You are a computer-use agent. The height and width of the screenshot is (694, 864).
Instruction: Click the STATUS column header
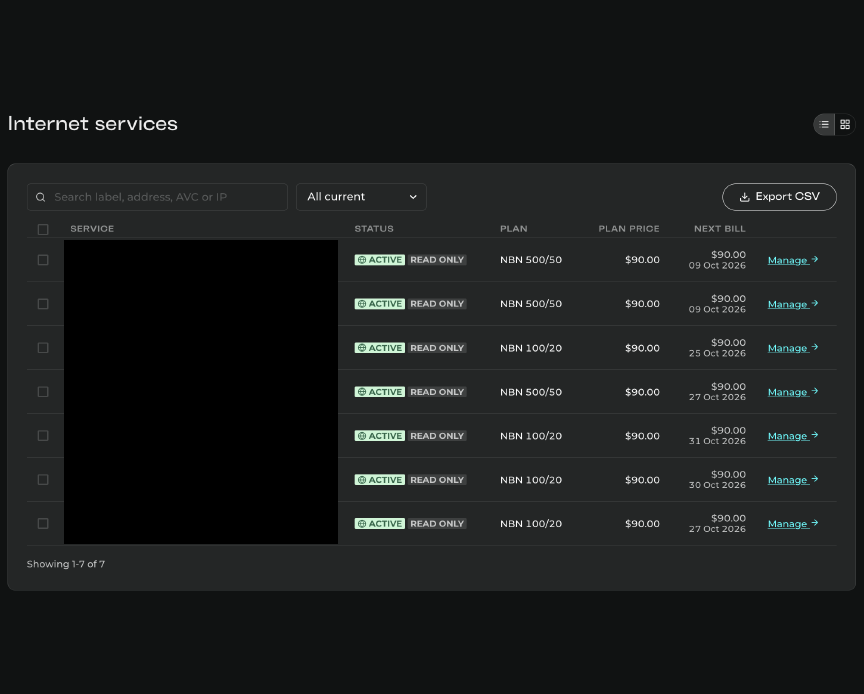[x=374, y=229]
